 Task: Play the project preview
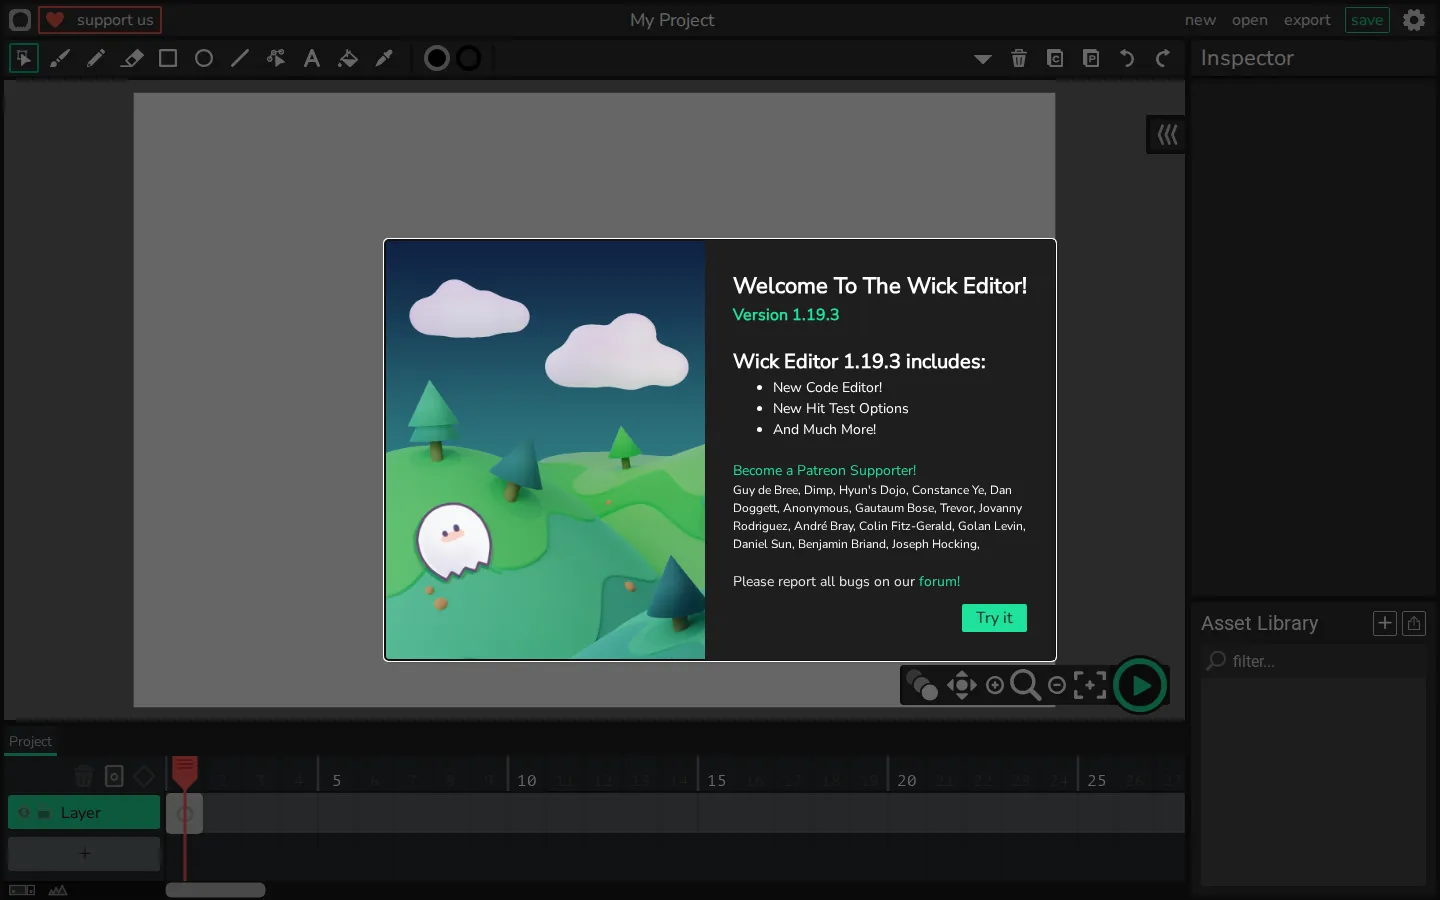pos(1140,686)
